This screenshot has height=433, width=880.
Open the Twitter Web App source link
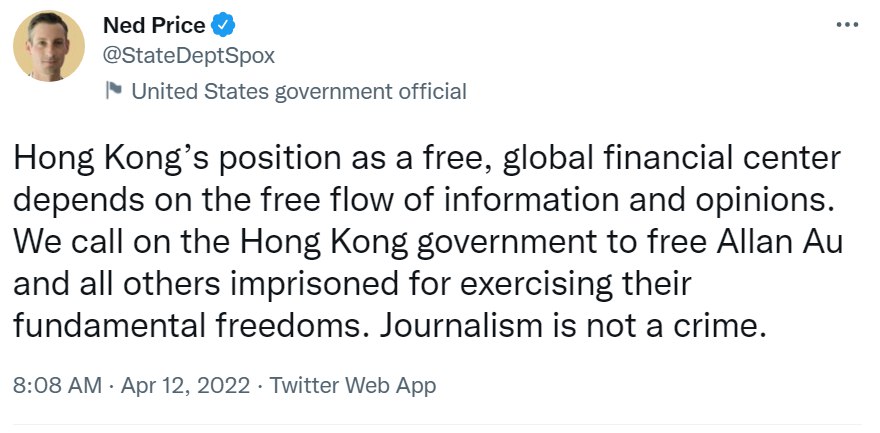[x=354, y=385]
